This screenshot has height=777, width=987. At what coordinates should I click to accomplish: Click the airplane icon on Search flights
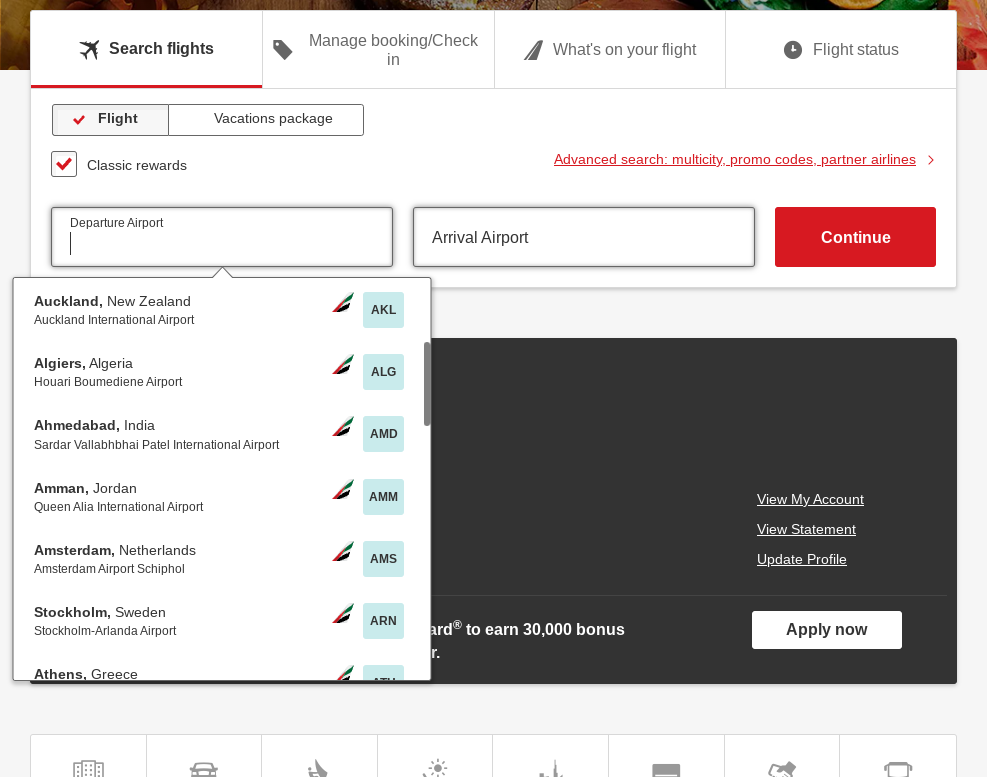coord(89,49)
